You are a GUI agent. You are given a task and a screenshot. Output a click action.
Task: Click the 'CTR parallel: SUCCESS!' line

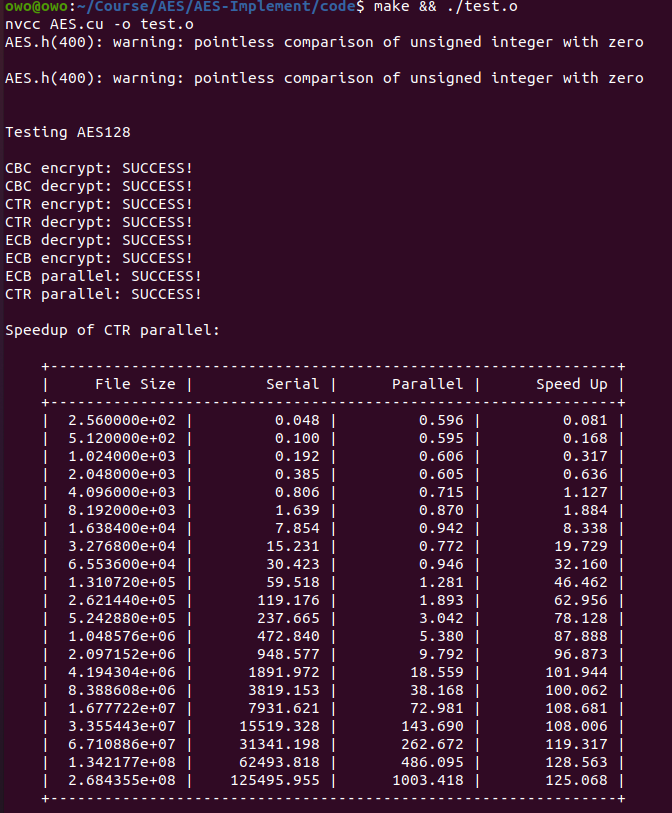[x=104, y=294]
